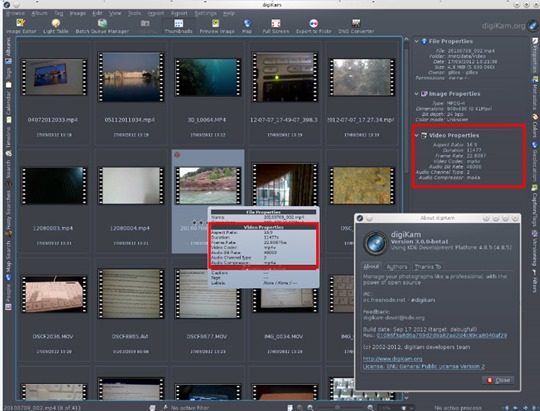540x411 pixels.
Task: Open the Geolocation right sidebar tab
Action: tap(534, 162)
